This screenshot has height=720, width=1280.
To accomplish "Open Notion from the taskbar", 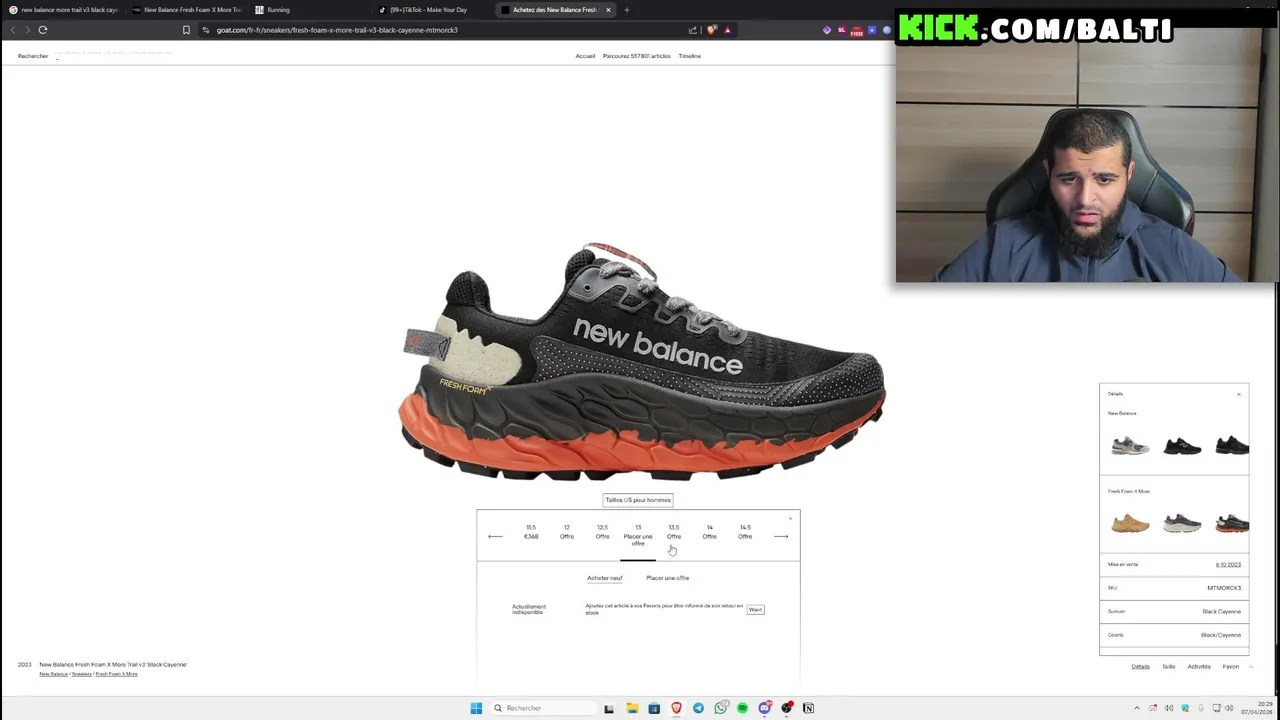I will pos(808,708).
